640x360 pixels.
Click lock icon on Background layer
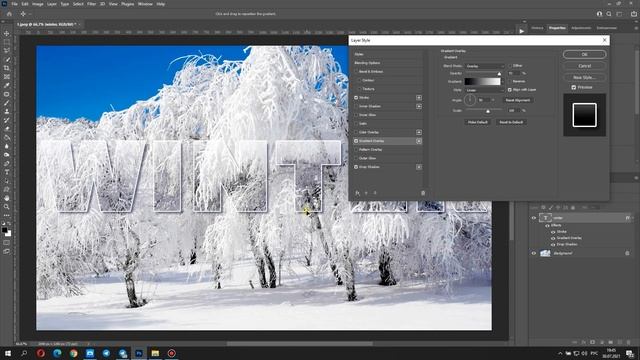point(627,253)
